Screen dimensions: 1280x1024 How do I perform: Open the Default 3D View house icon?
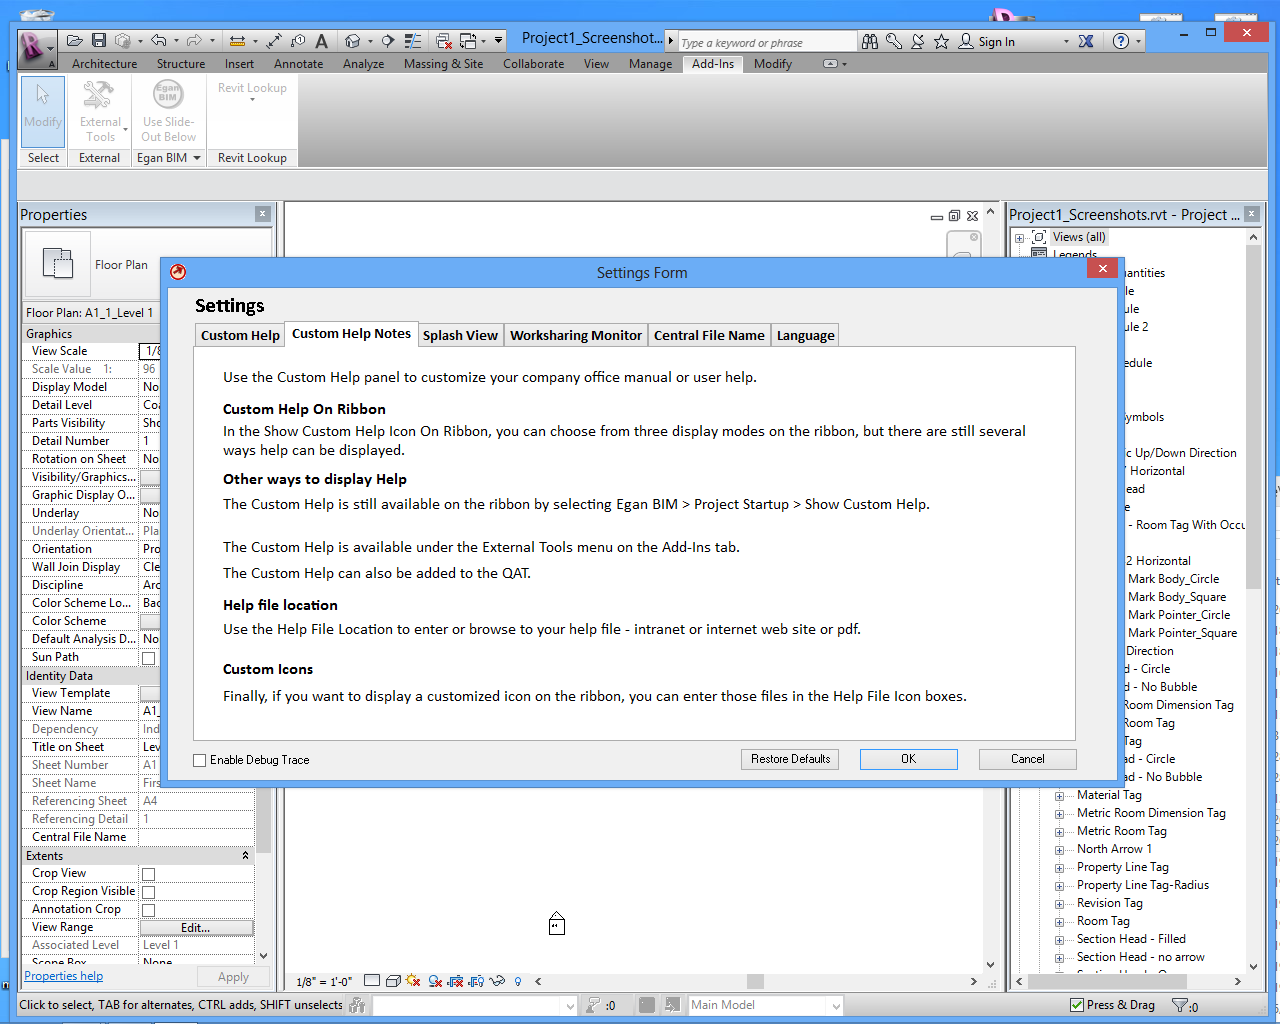pyautogui.click(x=352, y=41)
